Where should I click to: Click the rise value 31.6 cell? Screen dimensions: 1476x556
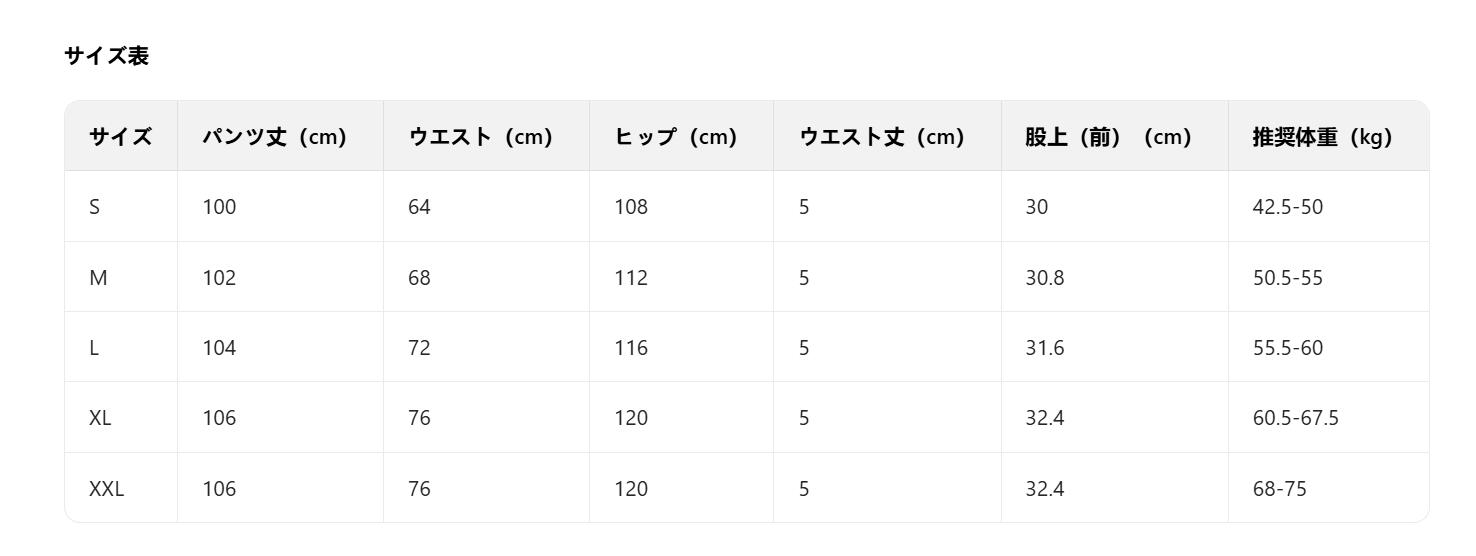(1041, 348)
